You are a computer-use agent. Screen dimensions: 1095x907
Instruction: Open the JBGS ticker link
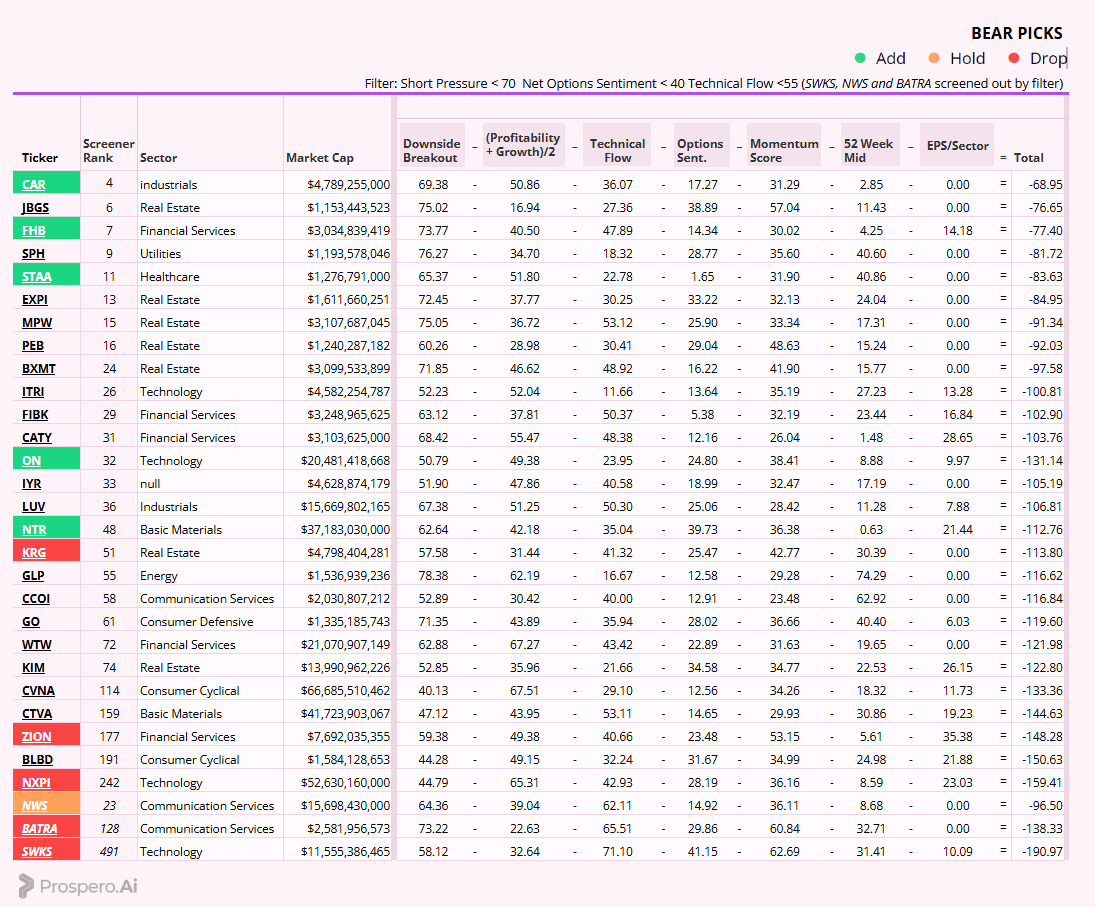[x=36, y=207]
